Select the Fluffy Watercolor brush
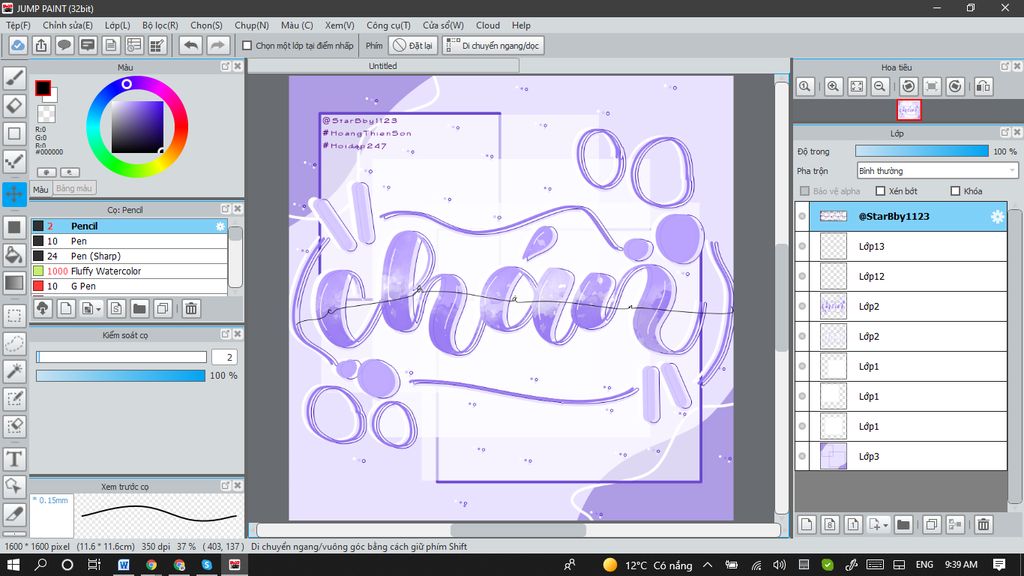Image resolution: width=1024 pixels, height=576 pixels. [x=129, y=271]
